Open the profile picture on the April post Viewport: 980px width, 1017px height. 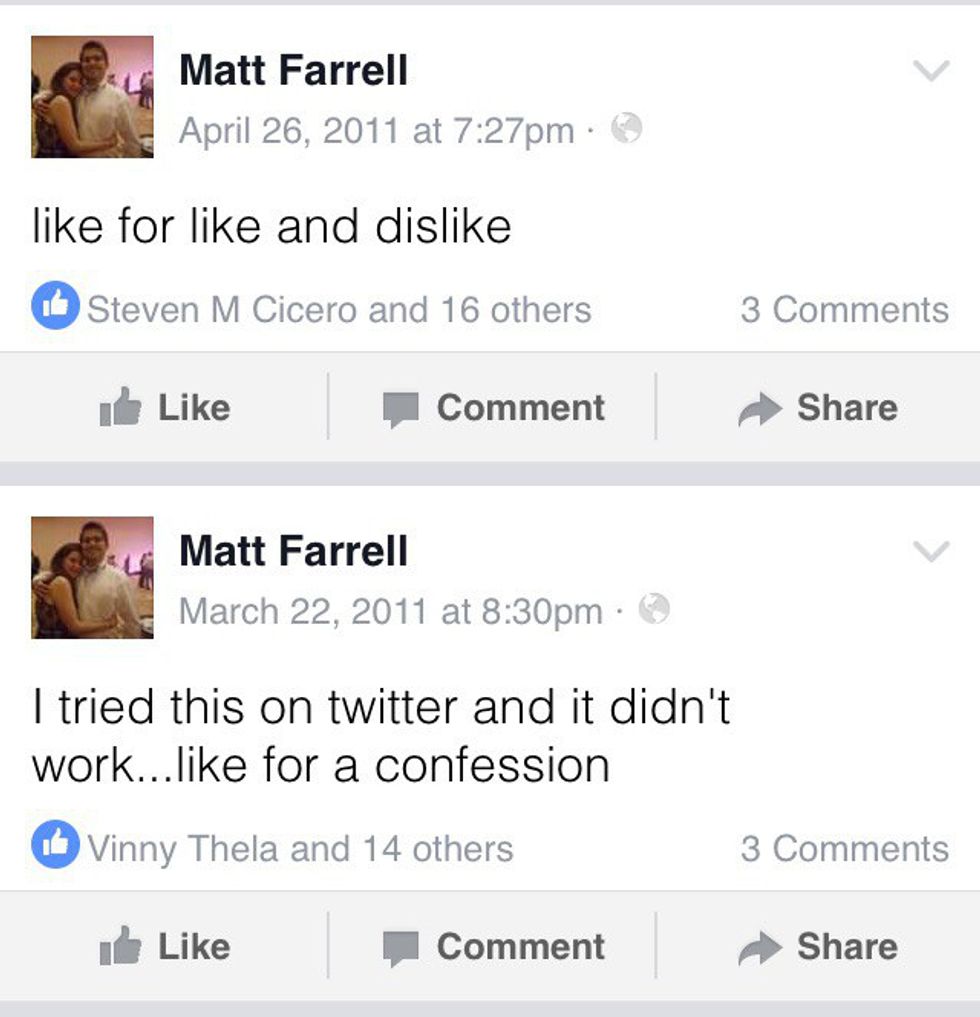coord(92,97)
